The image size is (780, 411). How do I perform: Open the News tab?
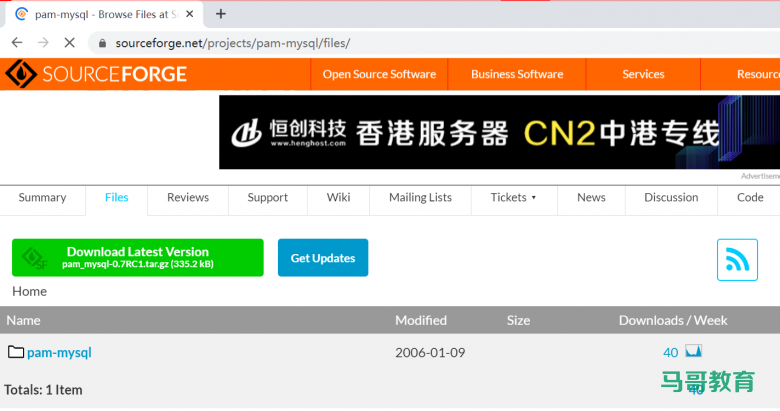[591, 198]
